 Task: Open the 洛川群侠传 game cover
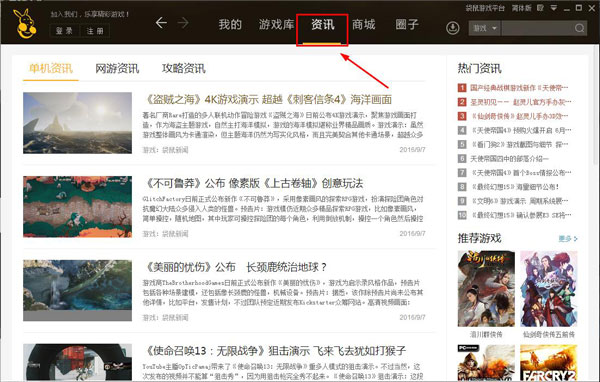486,289
